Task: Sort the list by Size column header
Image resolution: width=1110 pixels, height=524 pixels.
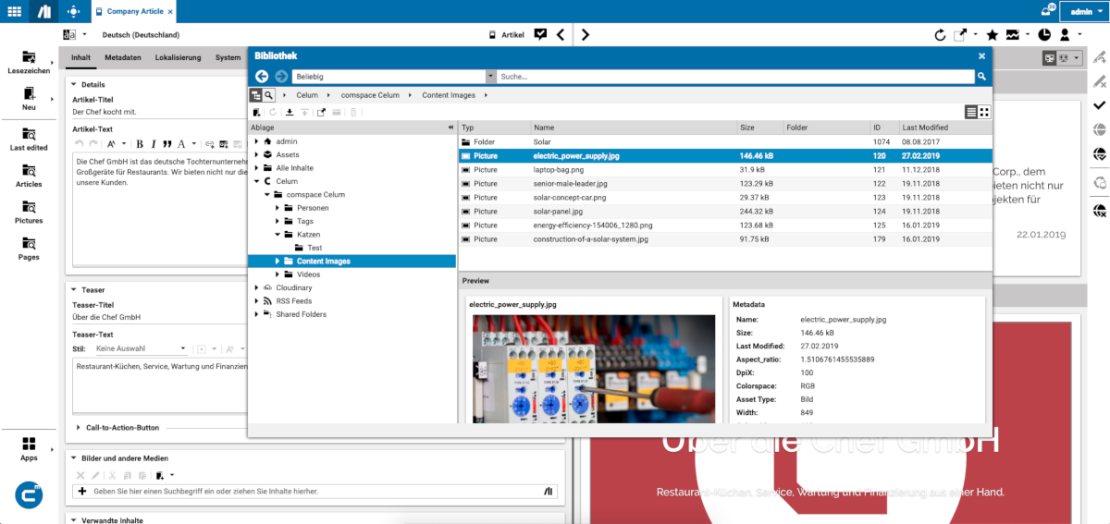Action: tap(759, 127)
